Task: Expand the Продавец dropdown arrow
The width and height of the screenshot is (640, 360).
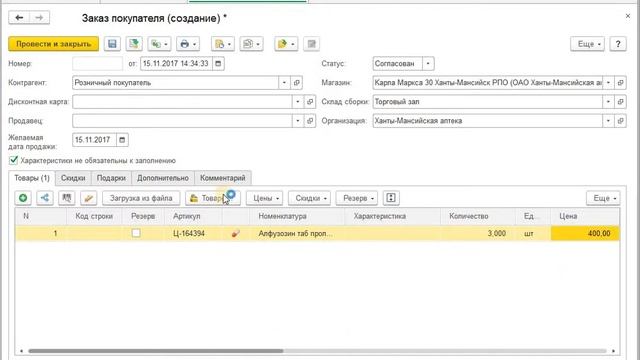Action: [298, 121]
